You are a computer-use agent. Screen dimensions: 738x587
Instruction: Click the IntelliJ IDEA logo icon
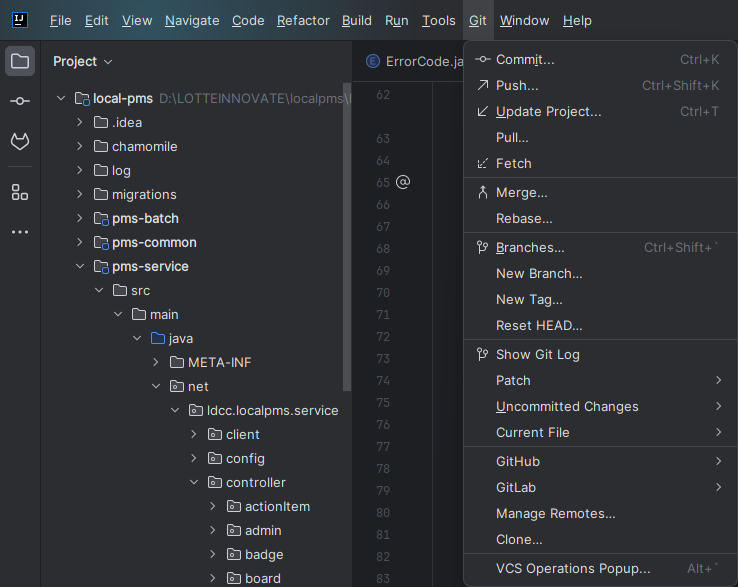(x=20, y=20)
